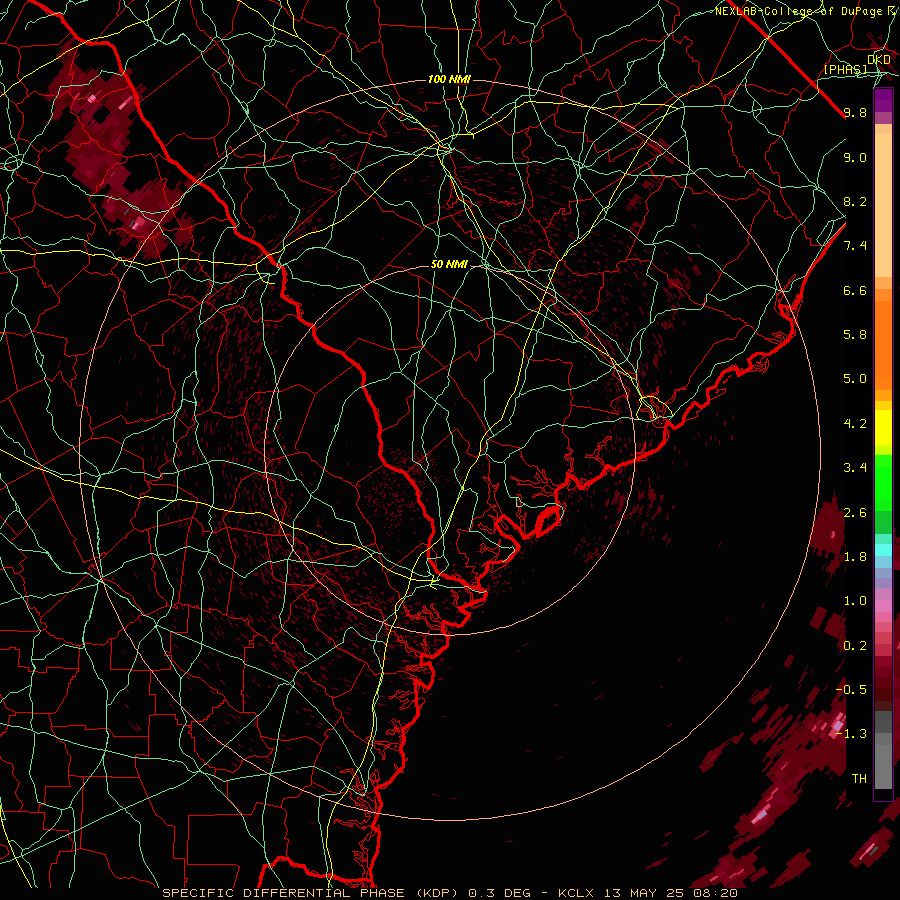900x900 pixels.
Task: Click the cyan segment of the color bar
Action: point(883,550)
